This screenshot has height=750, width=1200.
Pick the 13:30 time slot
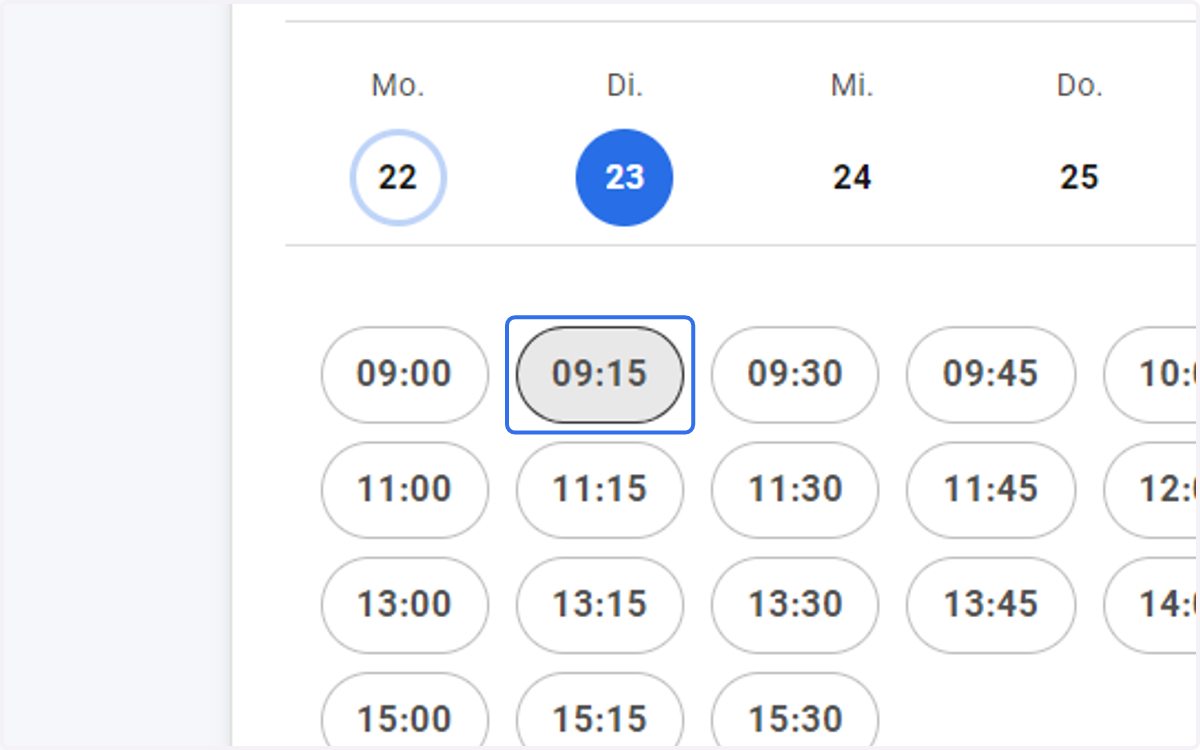point(795,605)
